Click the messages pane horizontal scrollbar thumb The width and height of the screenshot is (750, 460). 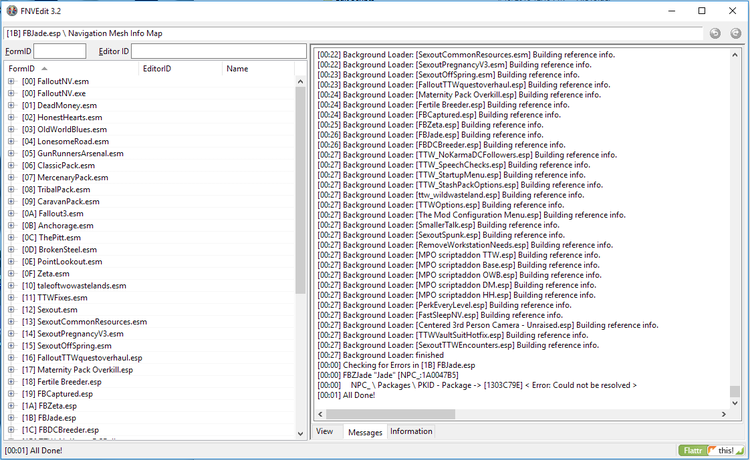pyautogui.click(x=390, y=414)
